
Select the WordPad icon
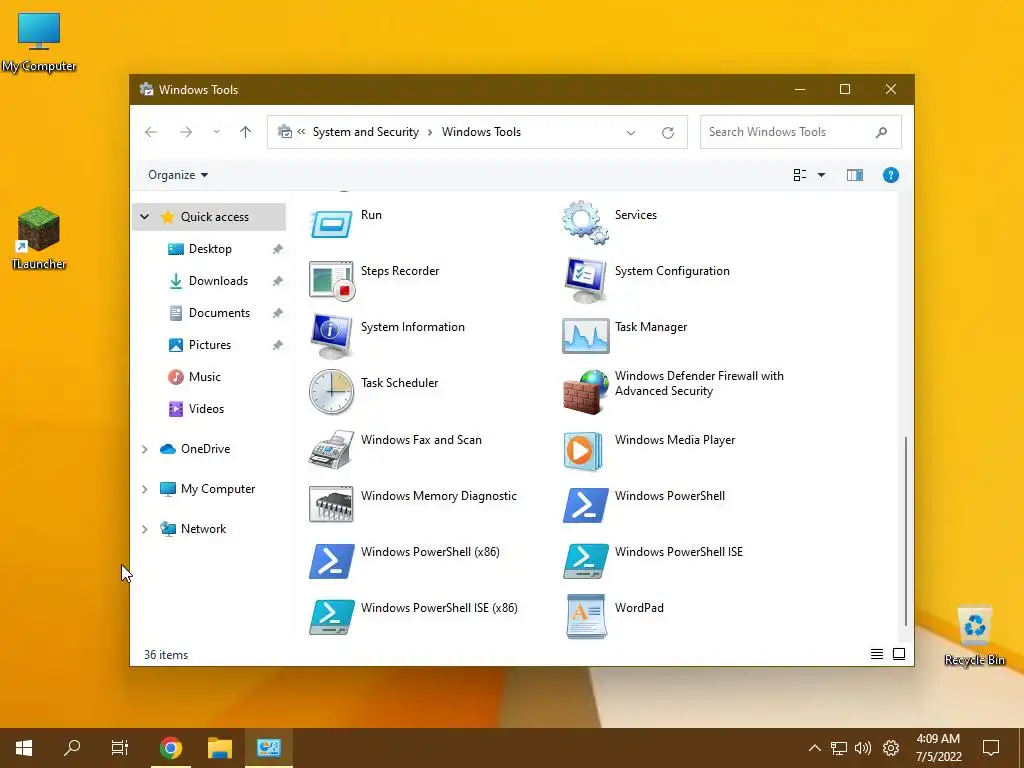586,616
